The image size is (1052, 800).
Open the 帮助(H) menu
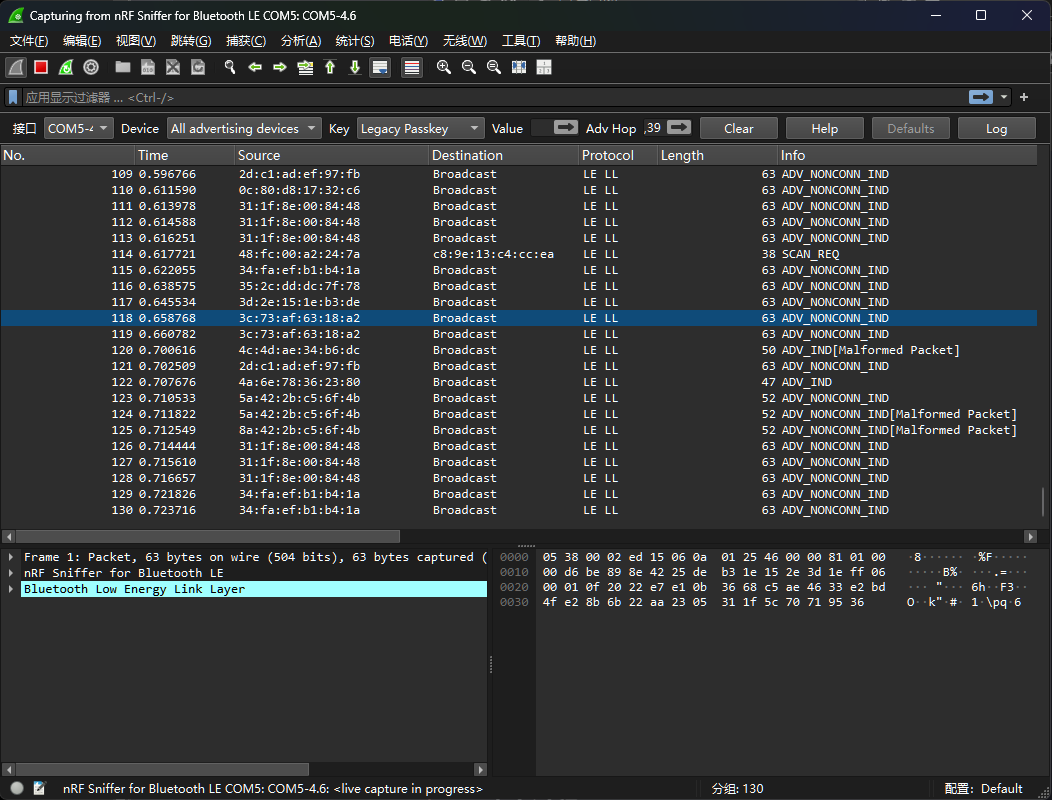(x=575, y=41)
